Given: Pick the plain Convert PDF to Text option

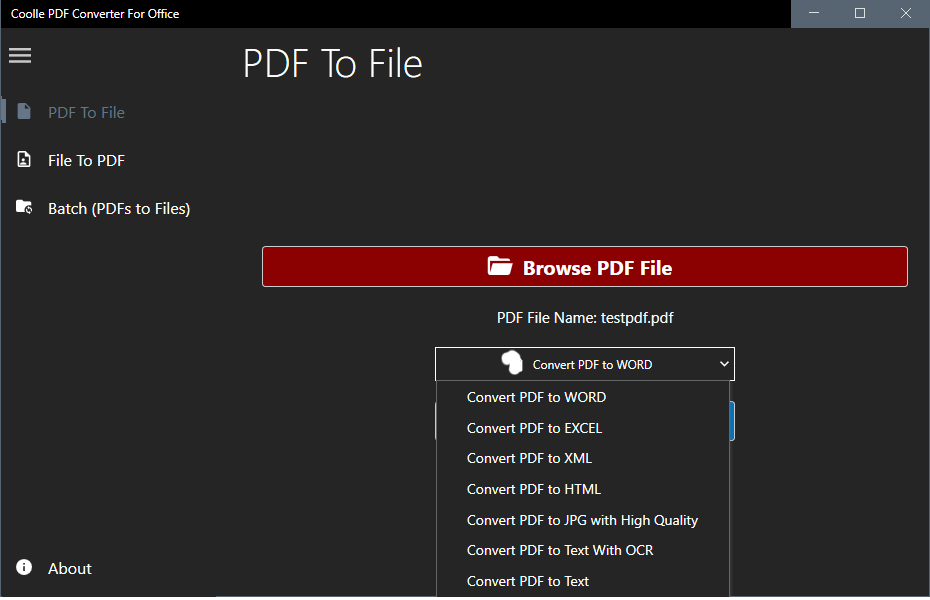Looking at the screenshot, I should [x=527, y=581].
